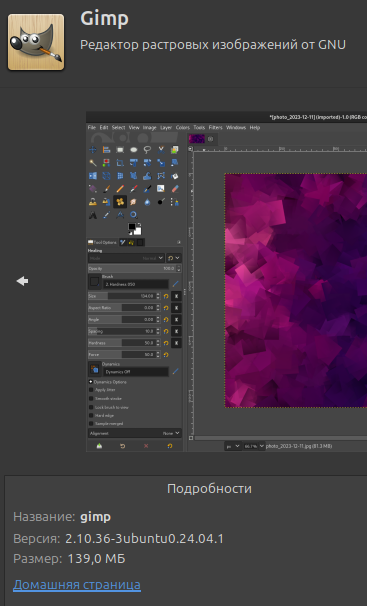This screenshot has width=367, height=606.
Task: Select the Eraser tool
Action: (175, 189)
